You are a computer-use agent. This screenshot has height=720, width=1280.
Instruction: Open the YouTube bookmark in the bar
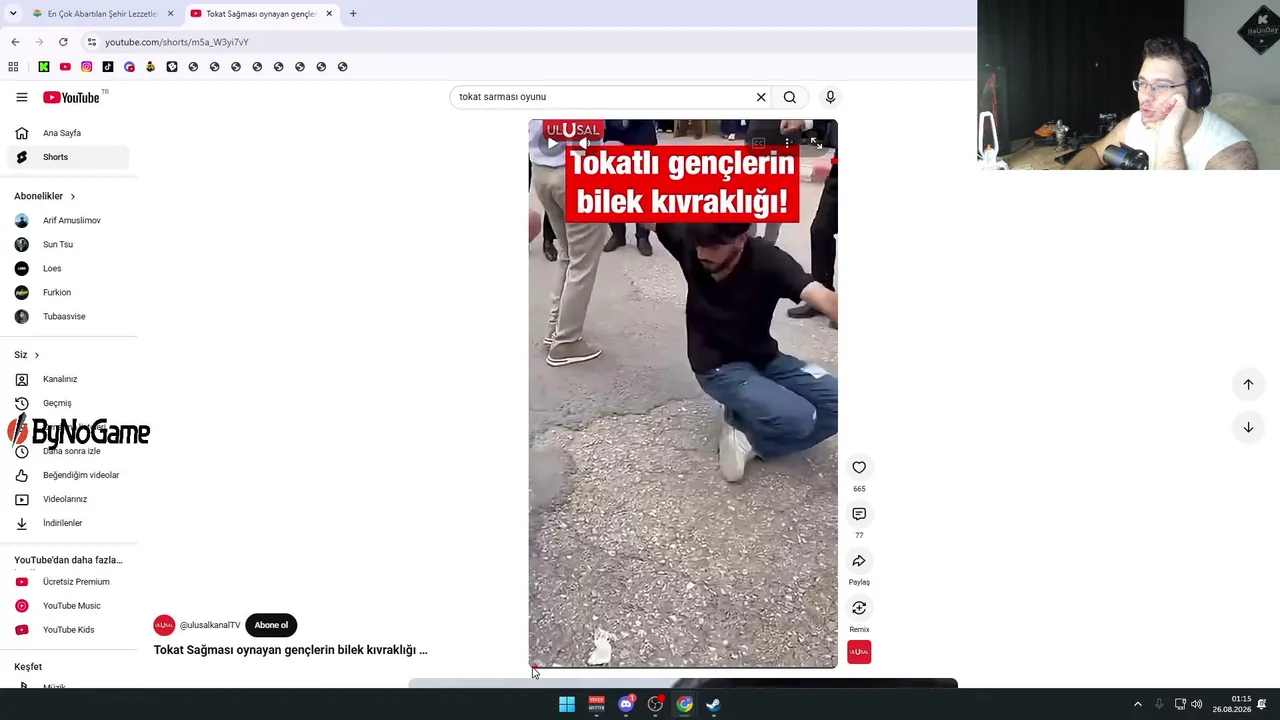65,67
